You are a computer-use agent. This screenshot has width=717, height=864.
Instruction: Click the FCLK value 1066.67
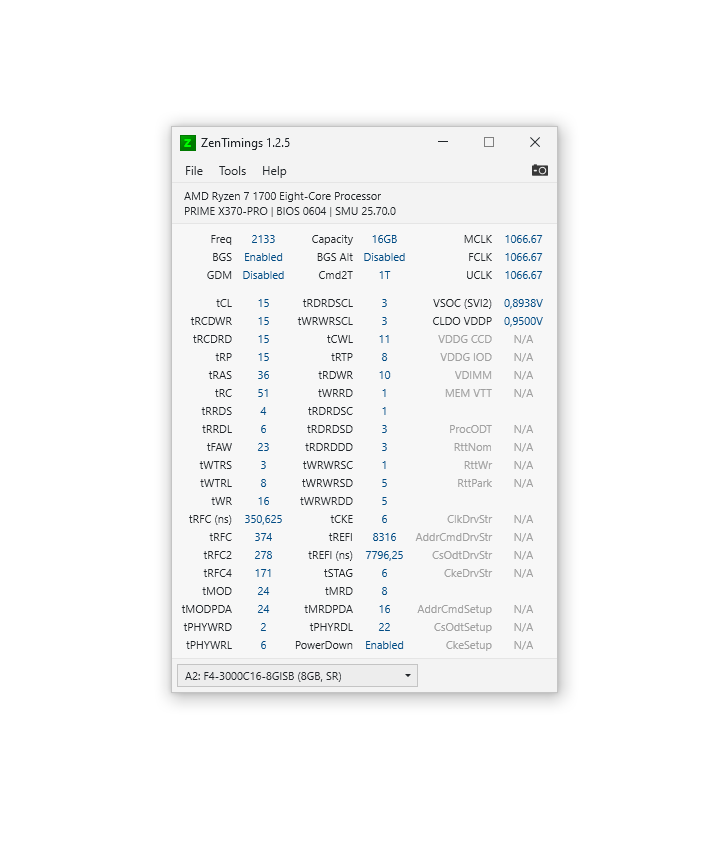tap(523, 257)
